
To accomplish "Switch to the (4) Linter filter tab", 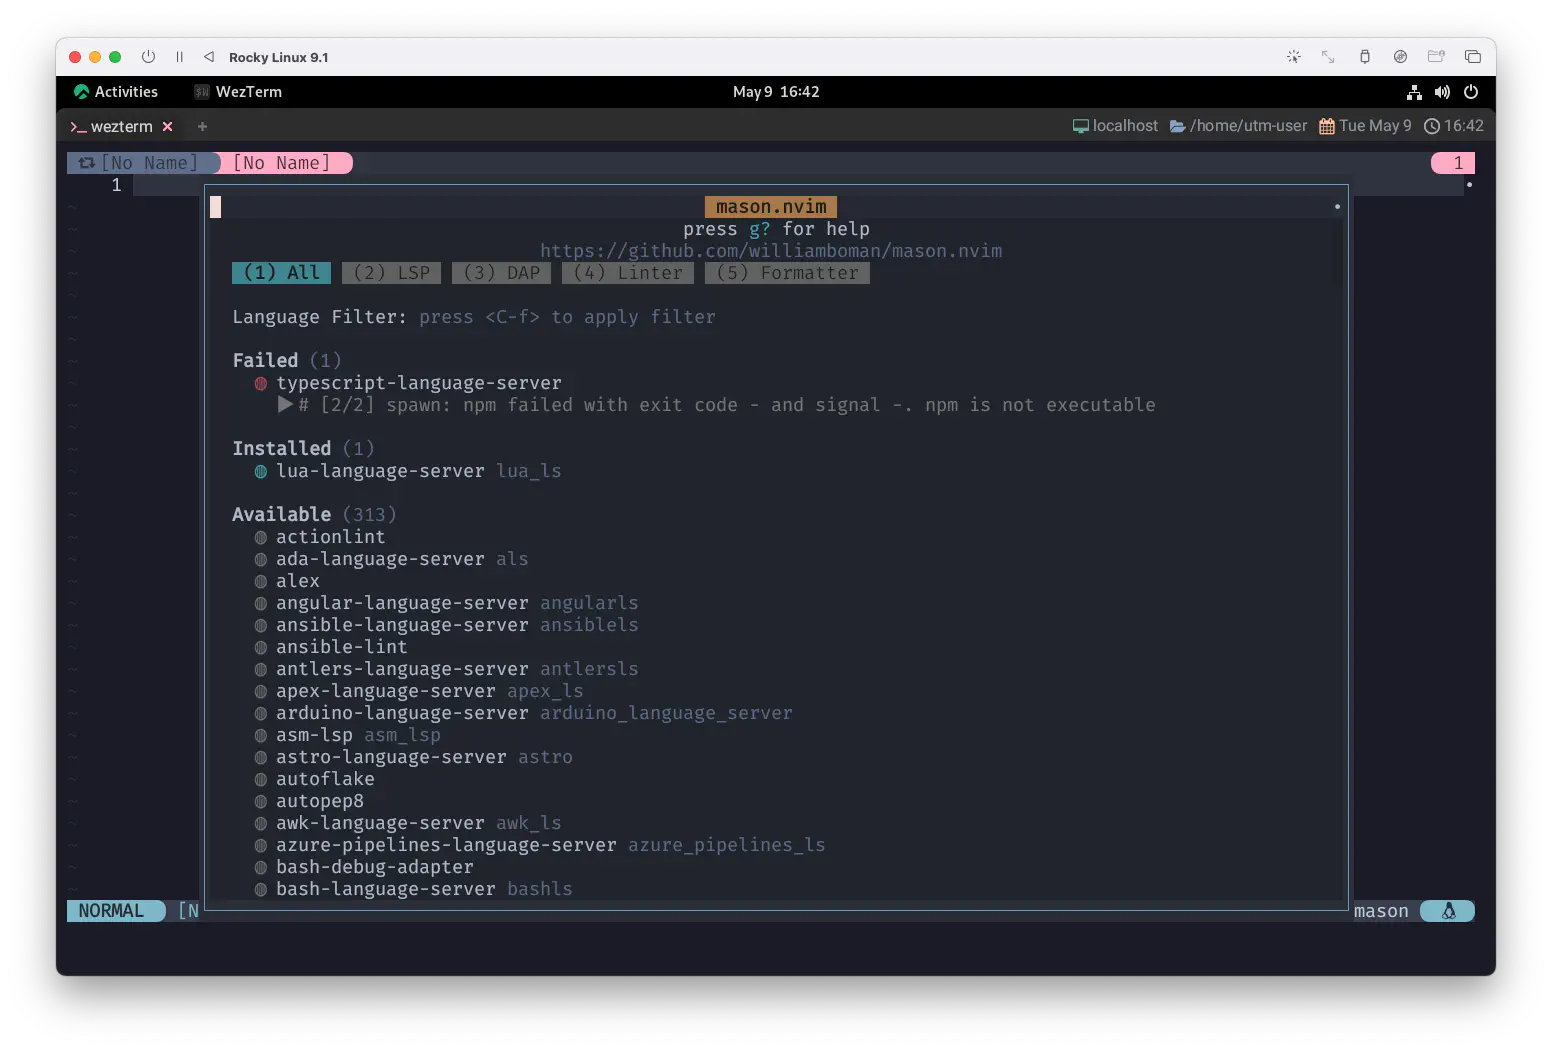I will [x=628, y=273].
